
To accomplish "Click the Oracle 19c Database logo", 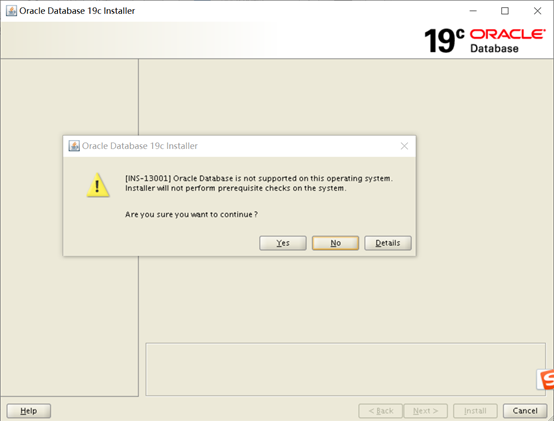I will coord(485,41).
